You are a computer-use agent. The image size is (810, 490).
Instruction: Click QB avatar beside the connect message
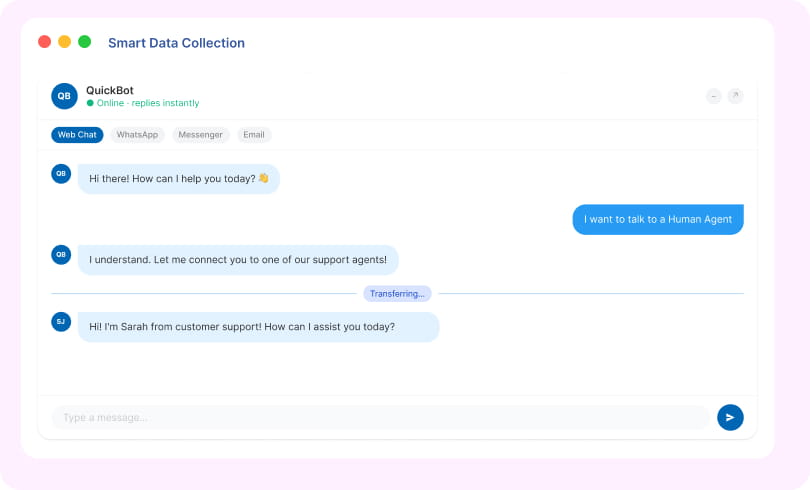coord(61,255)
